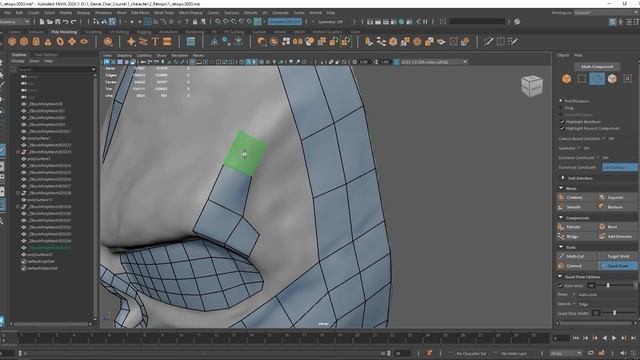Select Edge component icon in Modeling Toolkit
The image size is (640, 360).
point(597,79)
